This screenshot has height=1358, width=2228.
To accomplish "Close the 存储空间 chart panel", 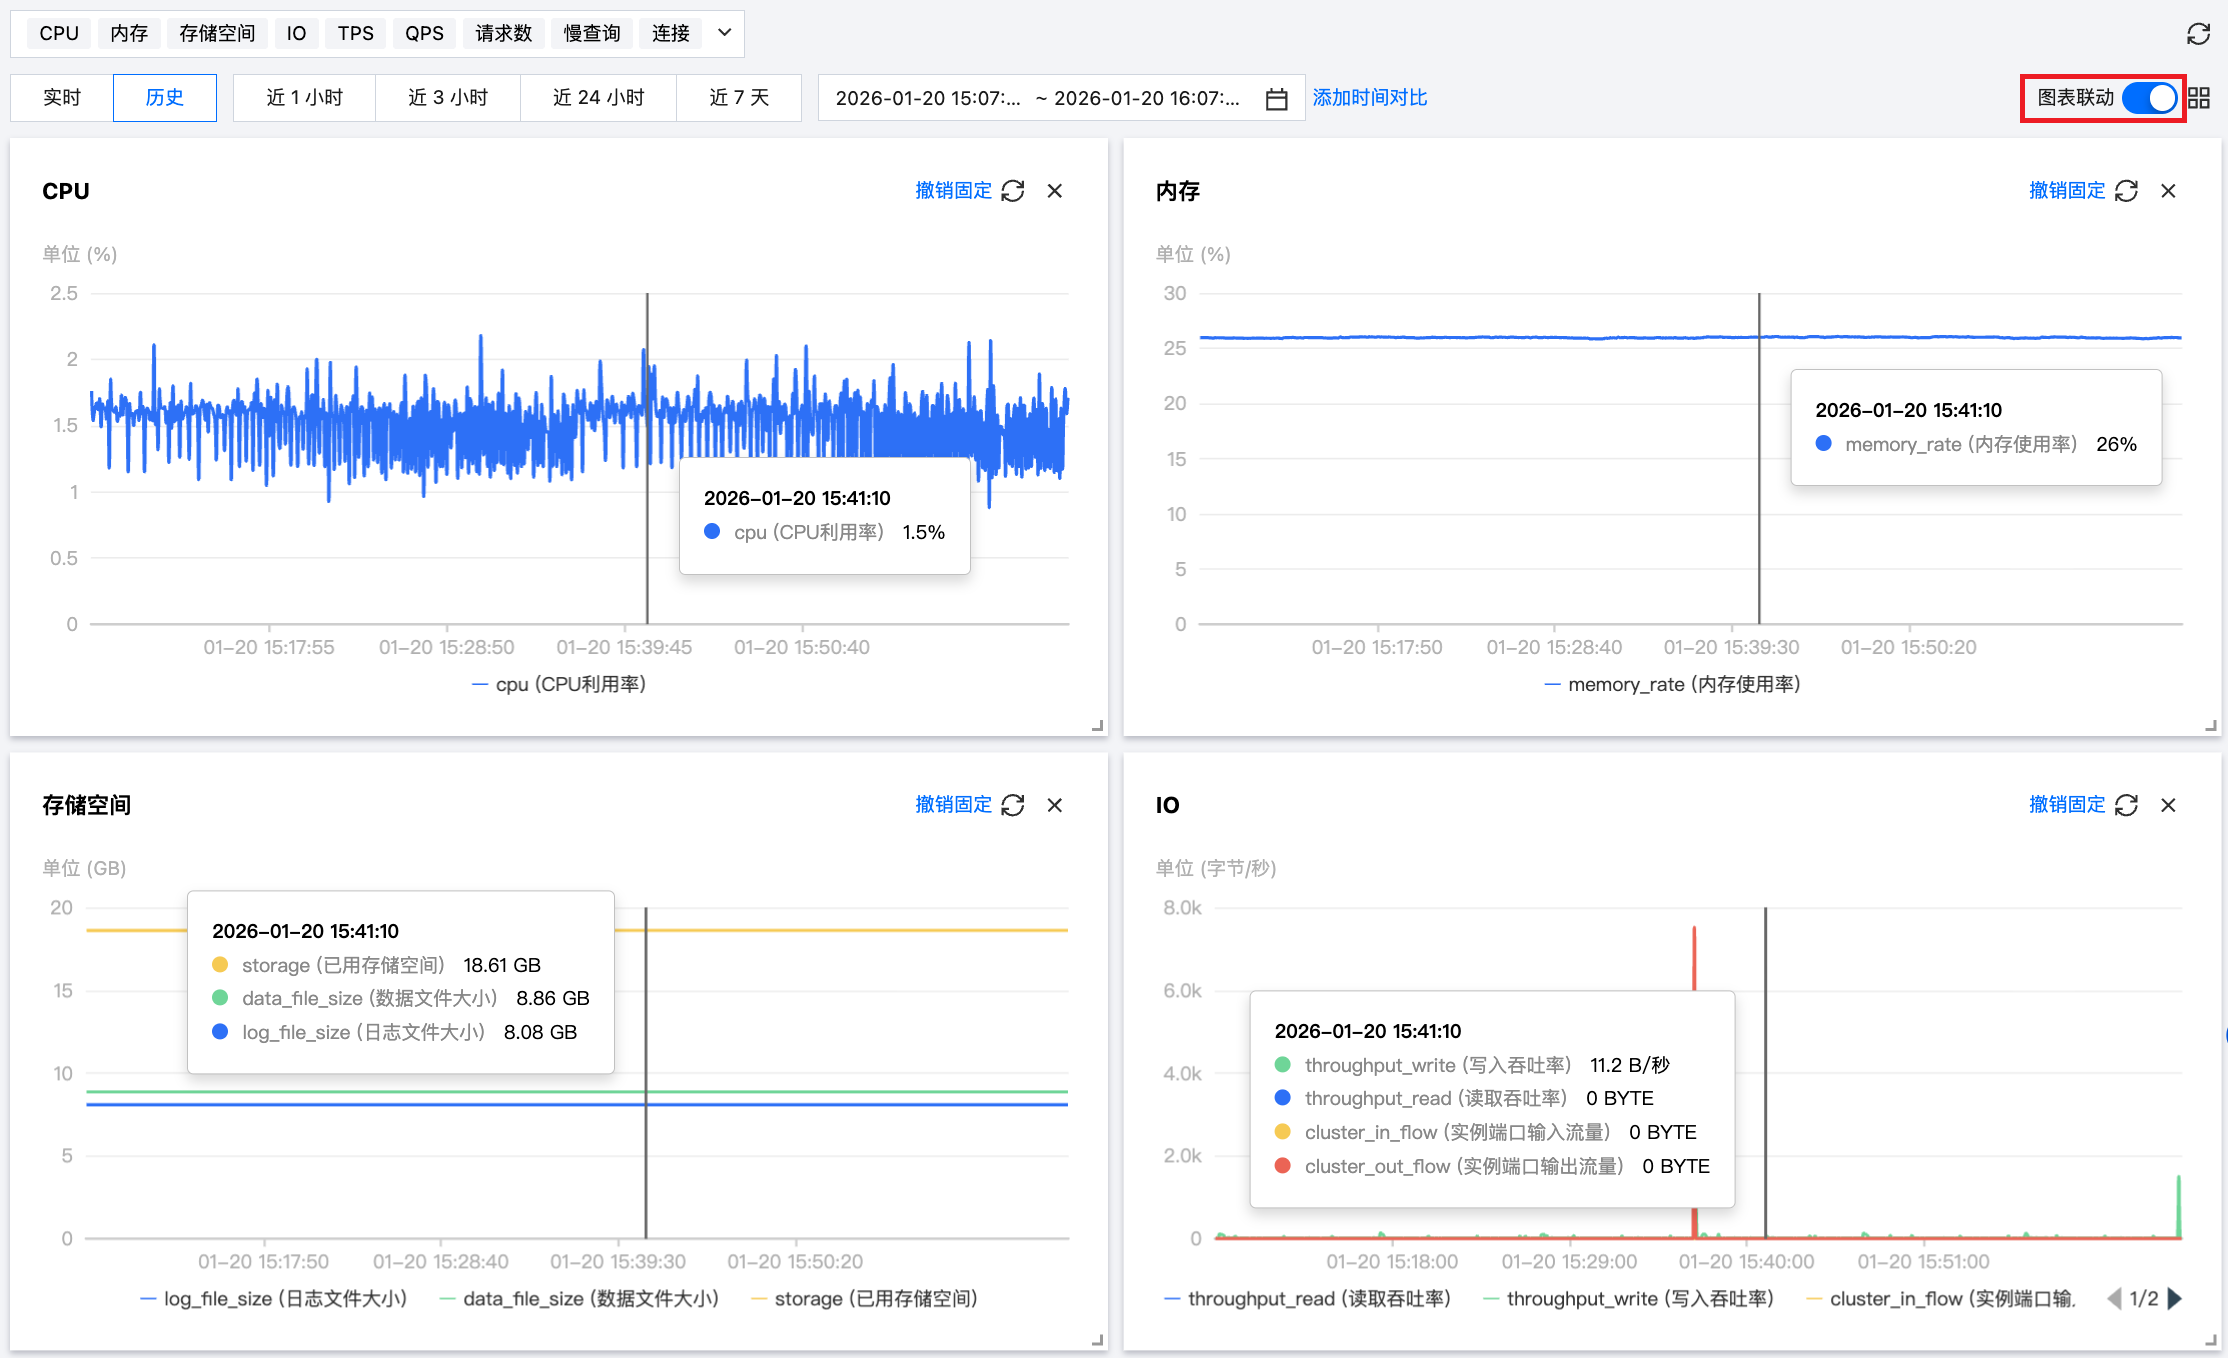I will [1055, 805].
